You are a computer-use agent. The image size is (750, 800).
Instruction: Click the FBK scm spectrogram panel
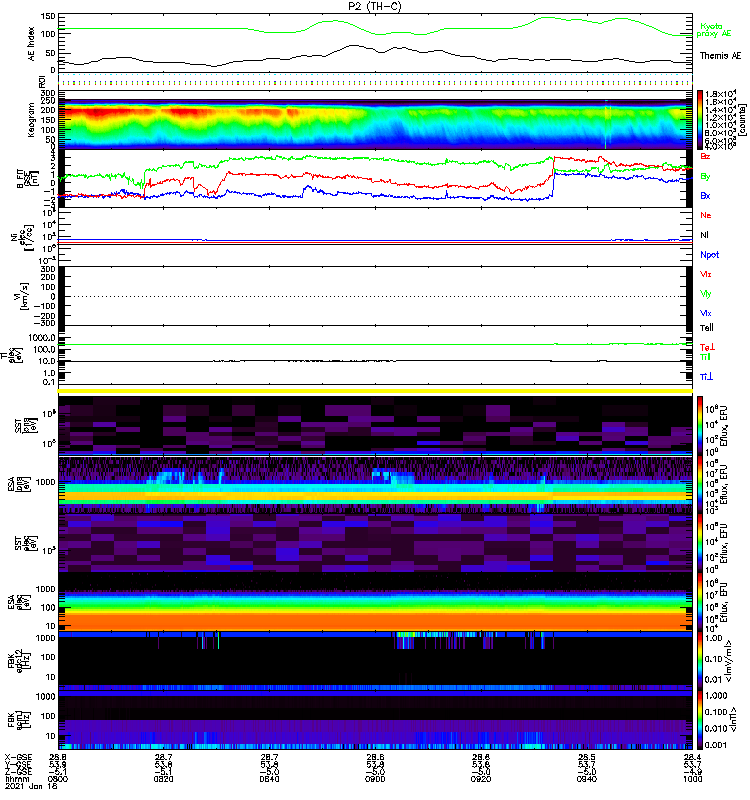click(x=376, y=719)
